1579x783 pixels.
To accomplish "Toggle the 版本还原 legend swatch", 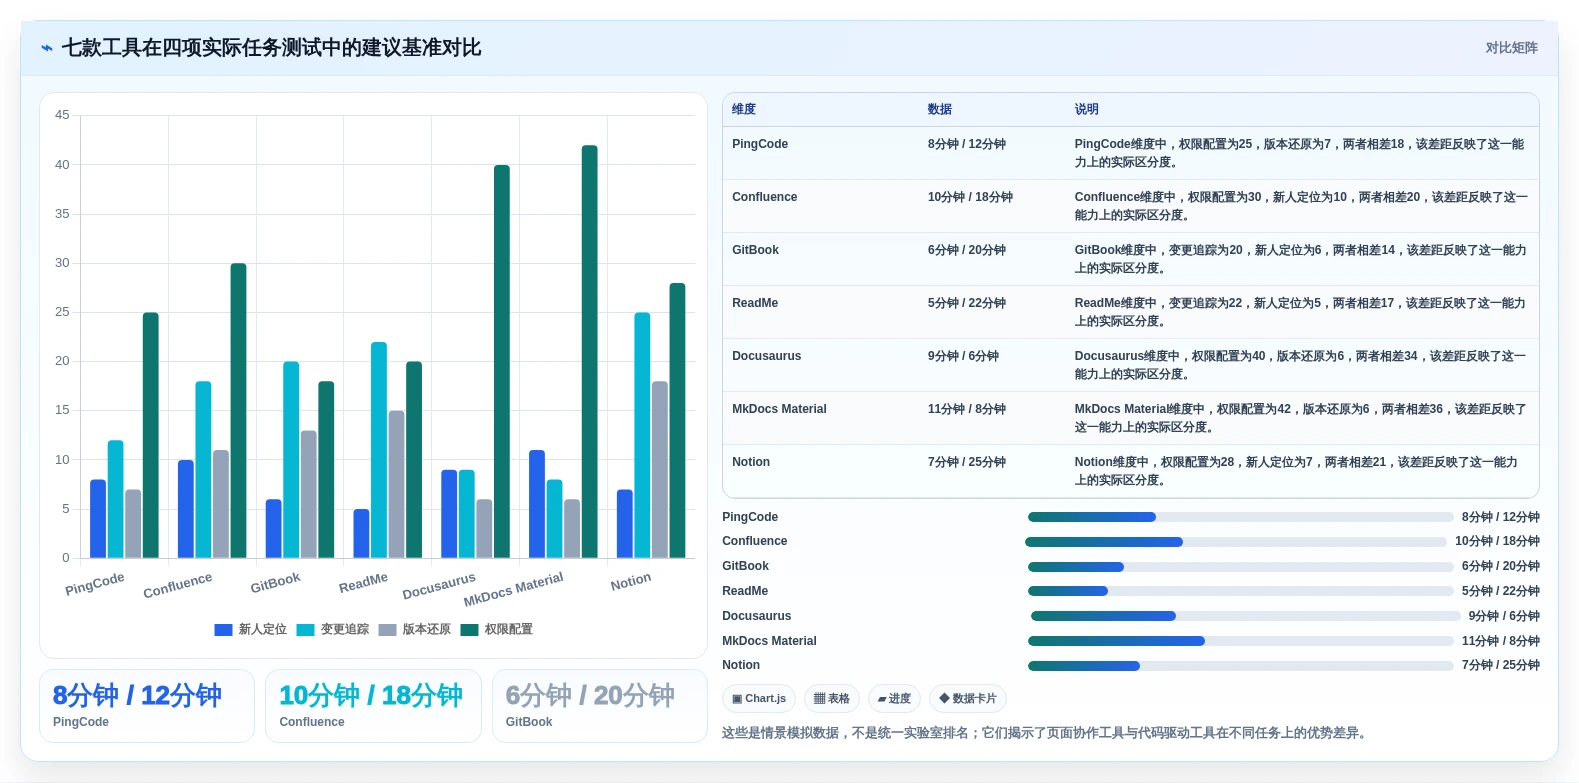I will coord(388,630).
